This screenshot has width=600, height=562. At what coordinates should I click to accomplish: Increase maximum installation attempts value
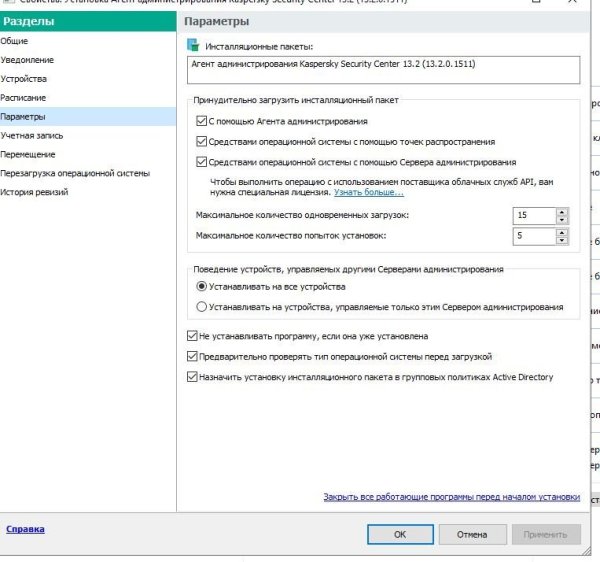click(x=562, y=232)
